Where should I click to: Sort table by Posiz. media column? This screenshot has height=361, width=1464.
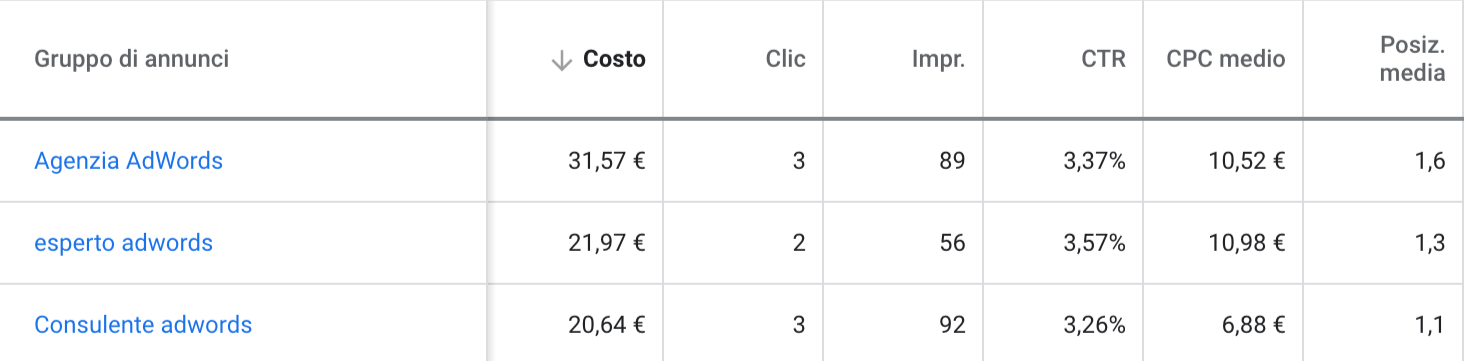coord(1412,60)
